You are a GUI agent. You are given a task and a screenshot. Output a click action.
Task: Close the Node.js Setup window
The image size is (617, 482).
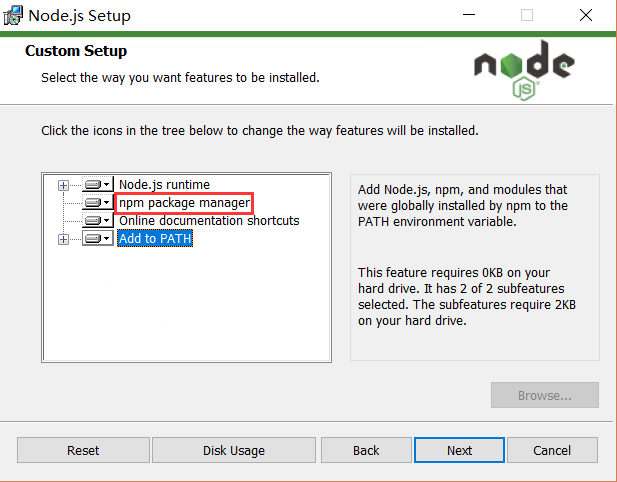coord(586,15)
